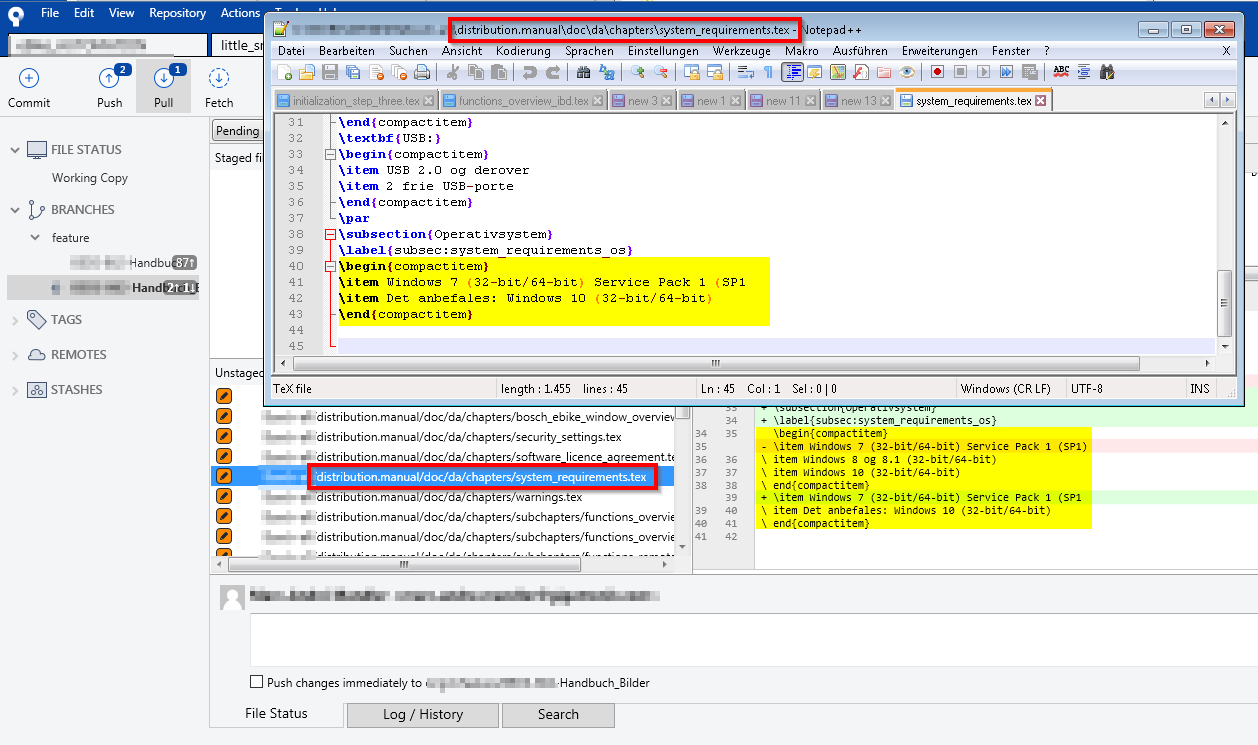Click the Open file icon in Notepad++

(x=307, y=72)
